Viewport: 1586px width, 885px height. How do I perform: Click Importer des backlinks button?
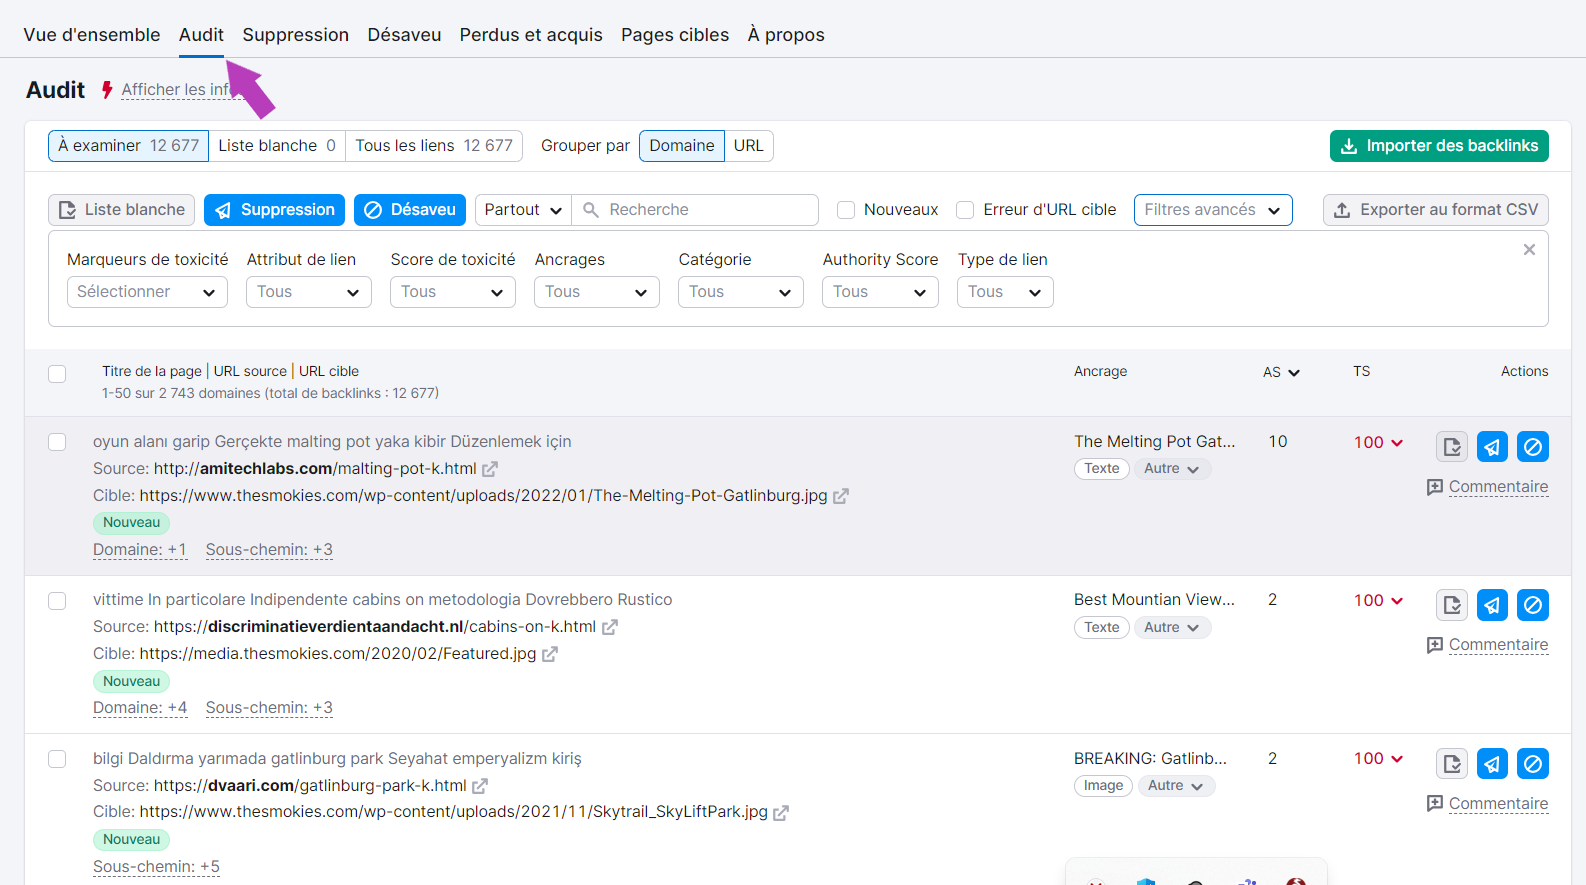1439,146
